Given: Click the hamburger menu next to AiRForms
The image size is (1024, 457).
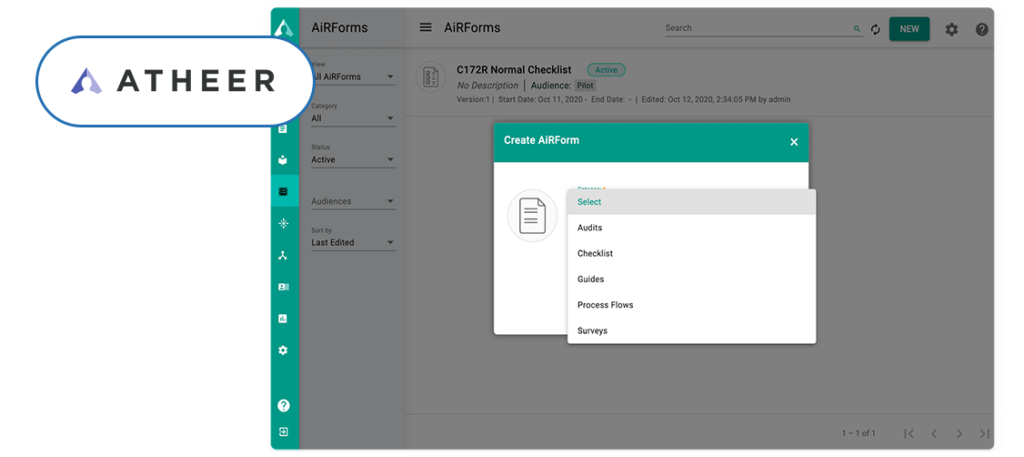Looking at the screenshot, I should coord(426,28).
